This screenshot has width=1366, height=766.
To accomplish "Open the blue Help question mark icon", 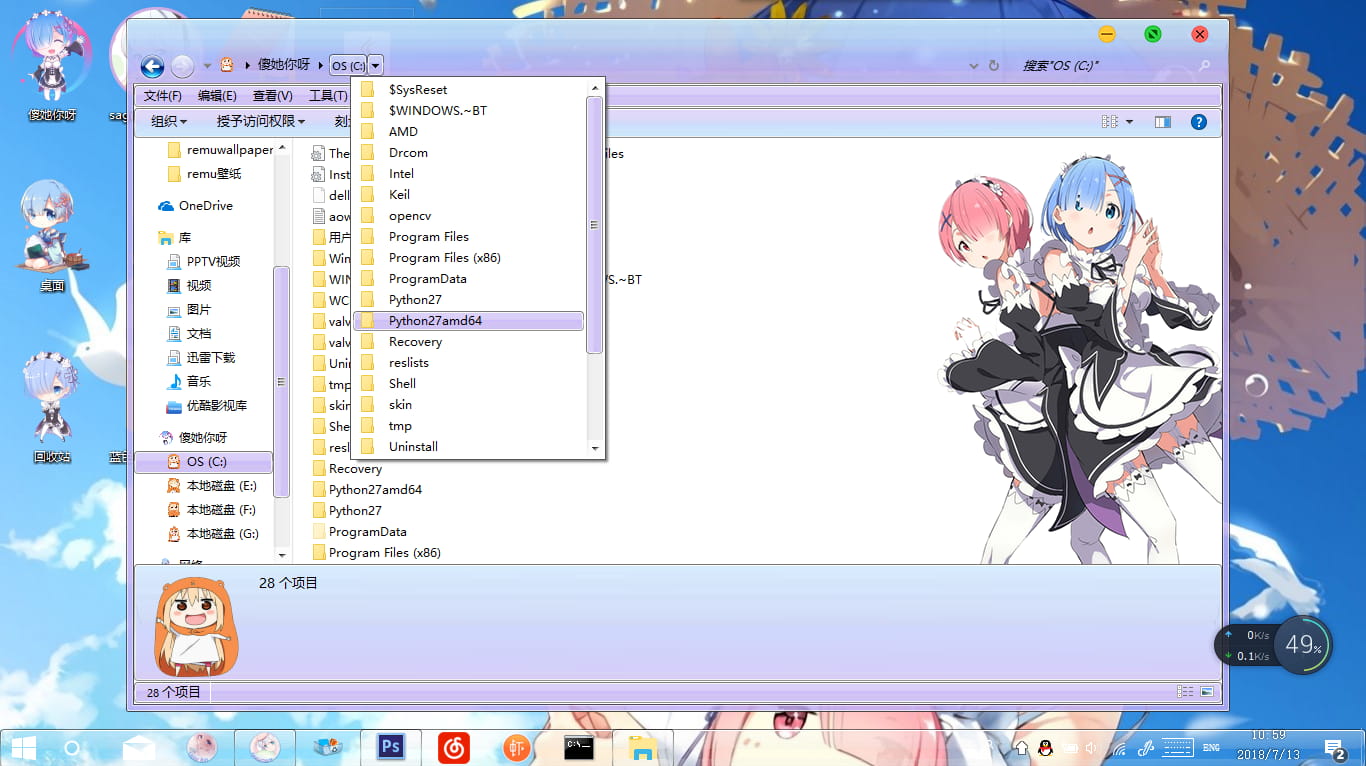I will click(x=1198, y=122).
